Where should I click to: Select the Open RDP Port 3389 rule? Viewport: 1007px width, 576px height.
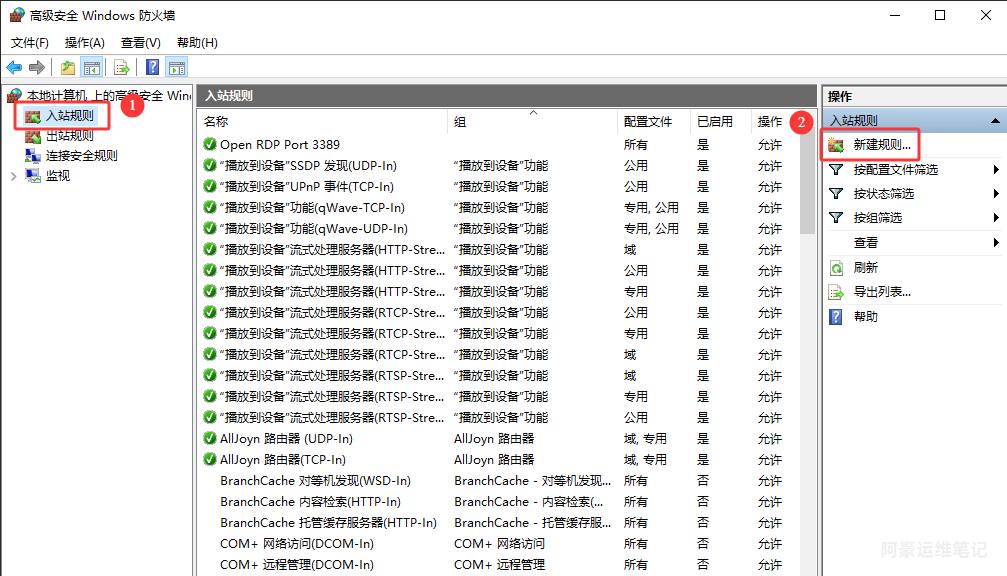click(279, 144)
